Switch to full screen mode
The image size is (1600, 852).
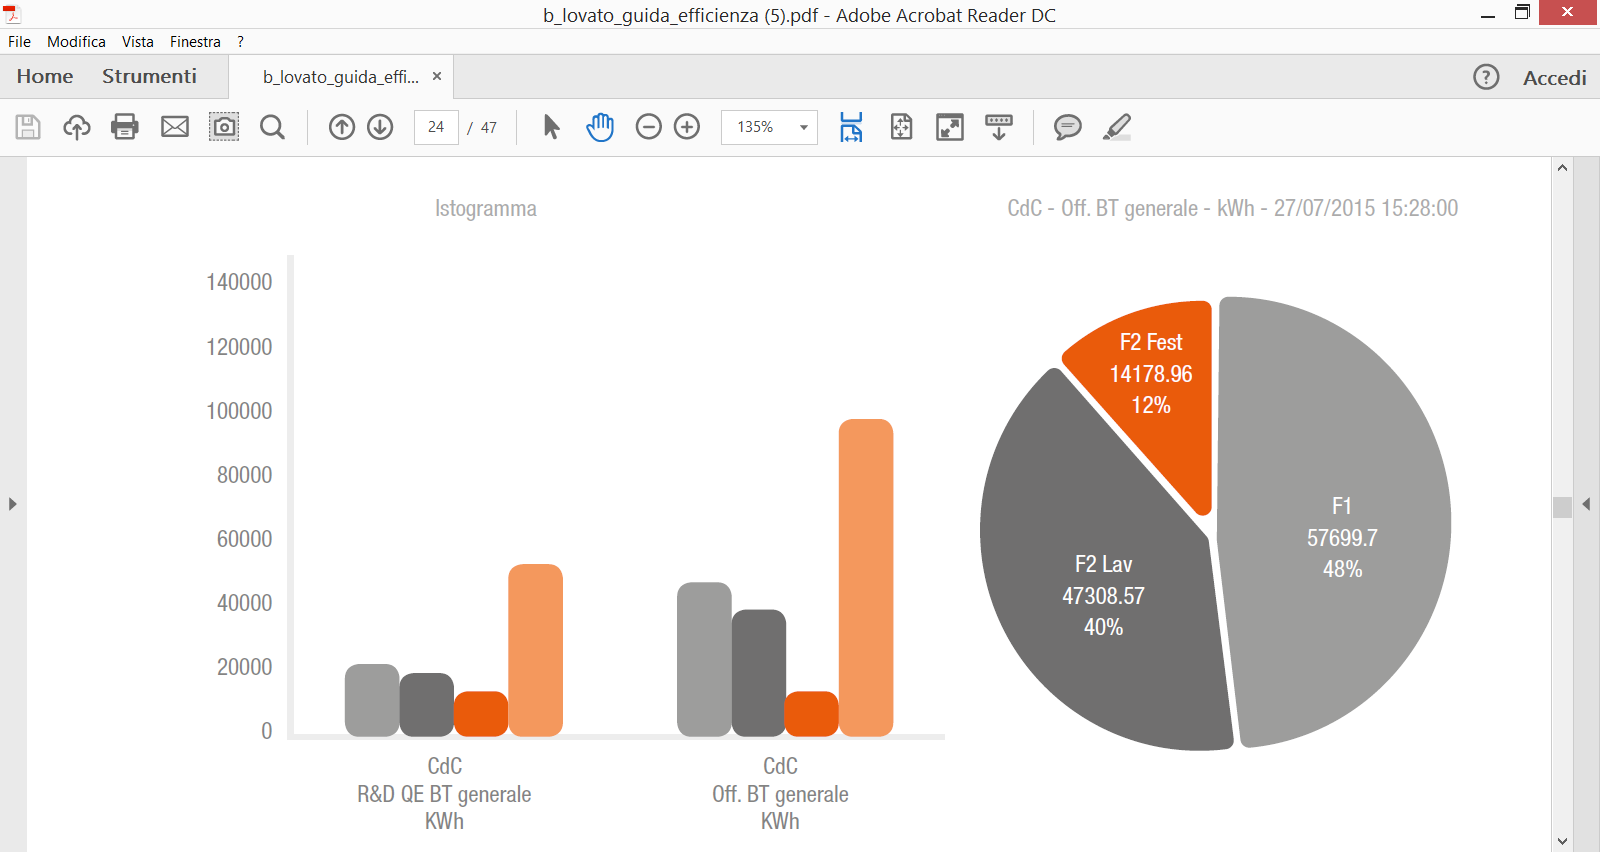pyautogui.click(x=950, y=127)
